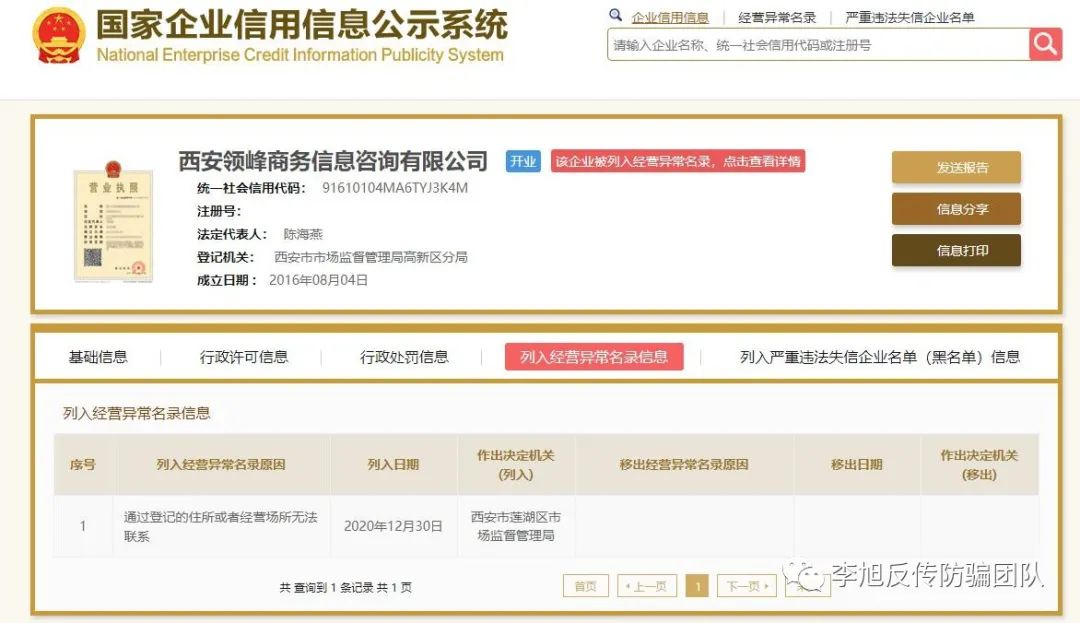This screenshot has width=1080, height=623.
Task: Click the 上一页 previous page button
Action: (x=647, y=587)
